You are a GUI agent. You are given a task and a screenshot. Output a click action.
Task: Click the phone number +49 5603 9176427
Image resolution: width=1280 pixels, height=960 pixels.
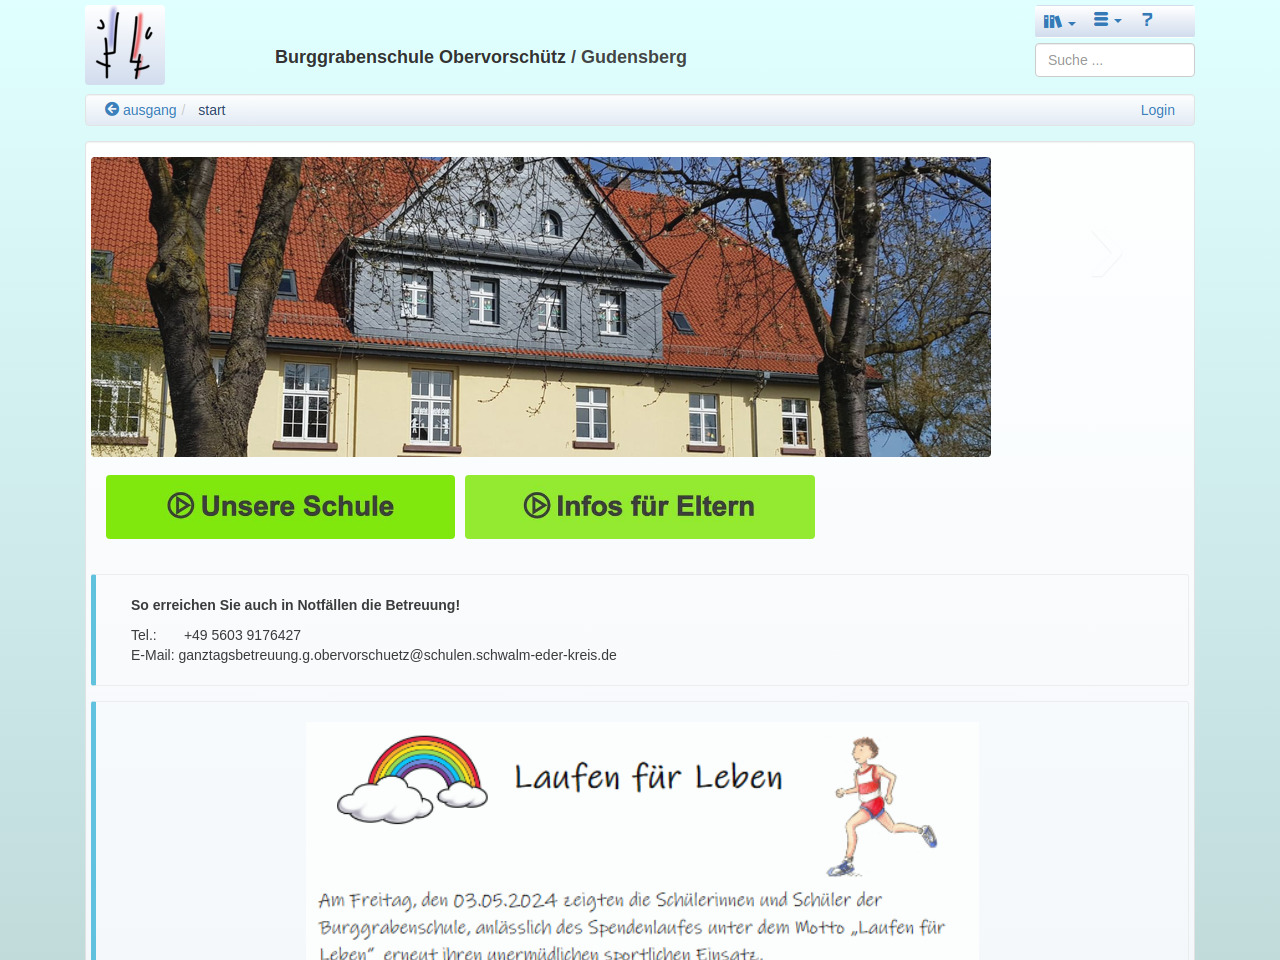pyautogui.click(x=242, y=635)
